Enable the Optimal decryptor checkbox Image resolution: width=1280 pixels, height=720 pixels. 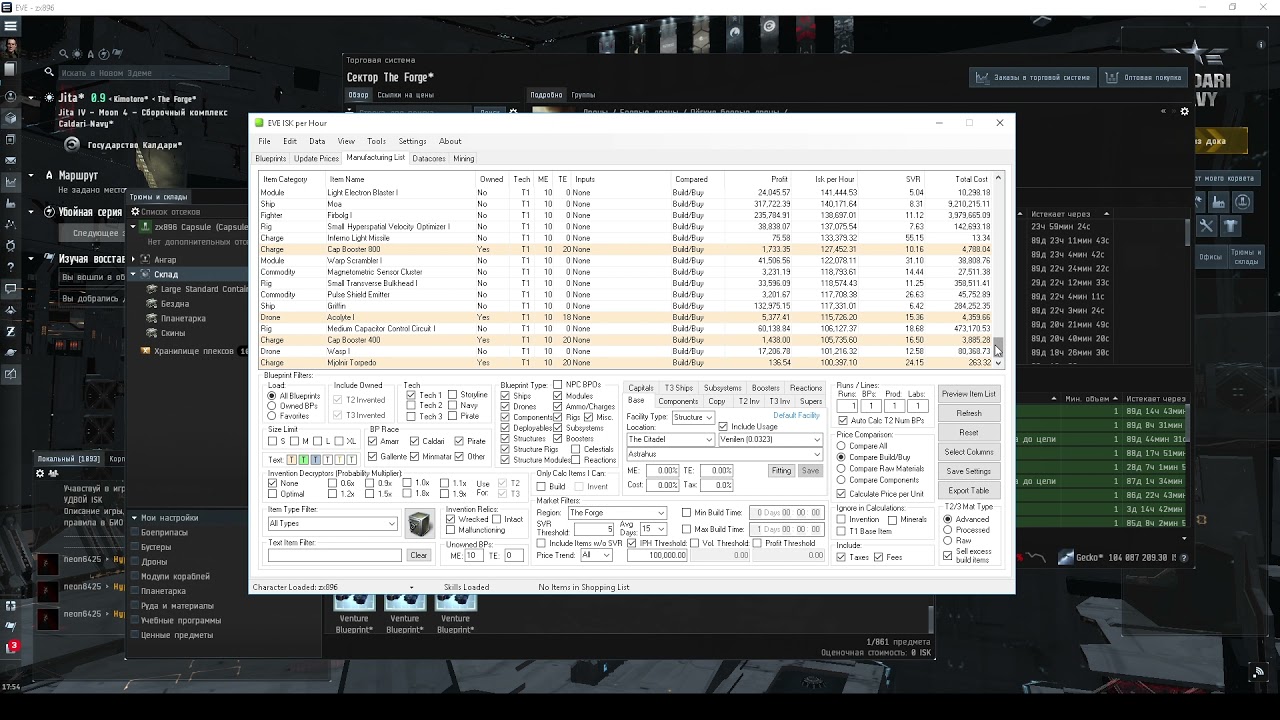pos(272,494)
